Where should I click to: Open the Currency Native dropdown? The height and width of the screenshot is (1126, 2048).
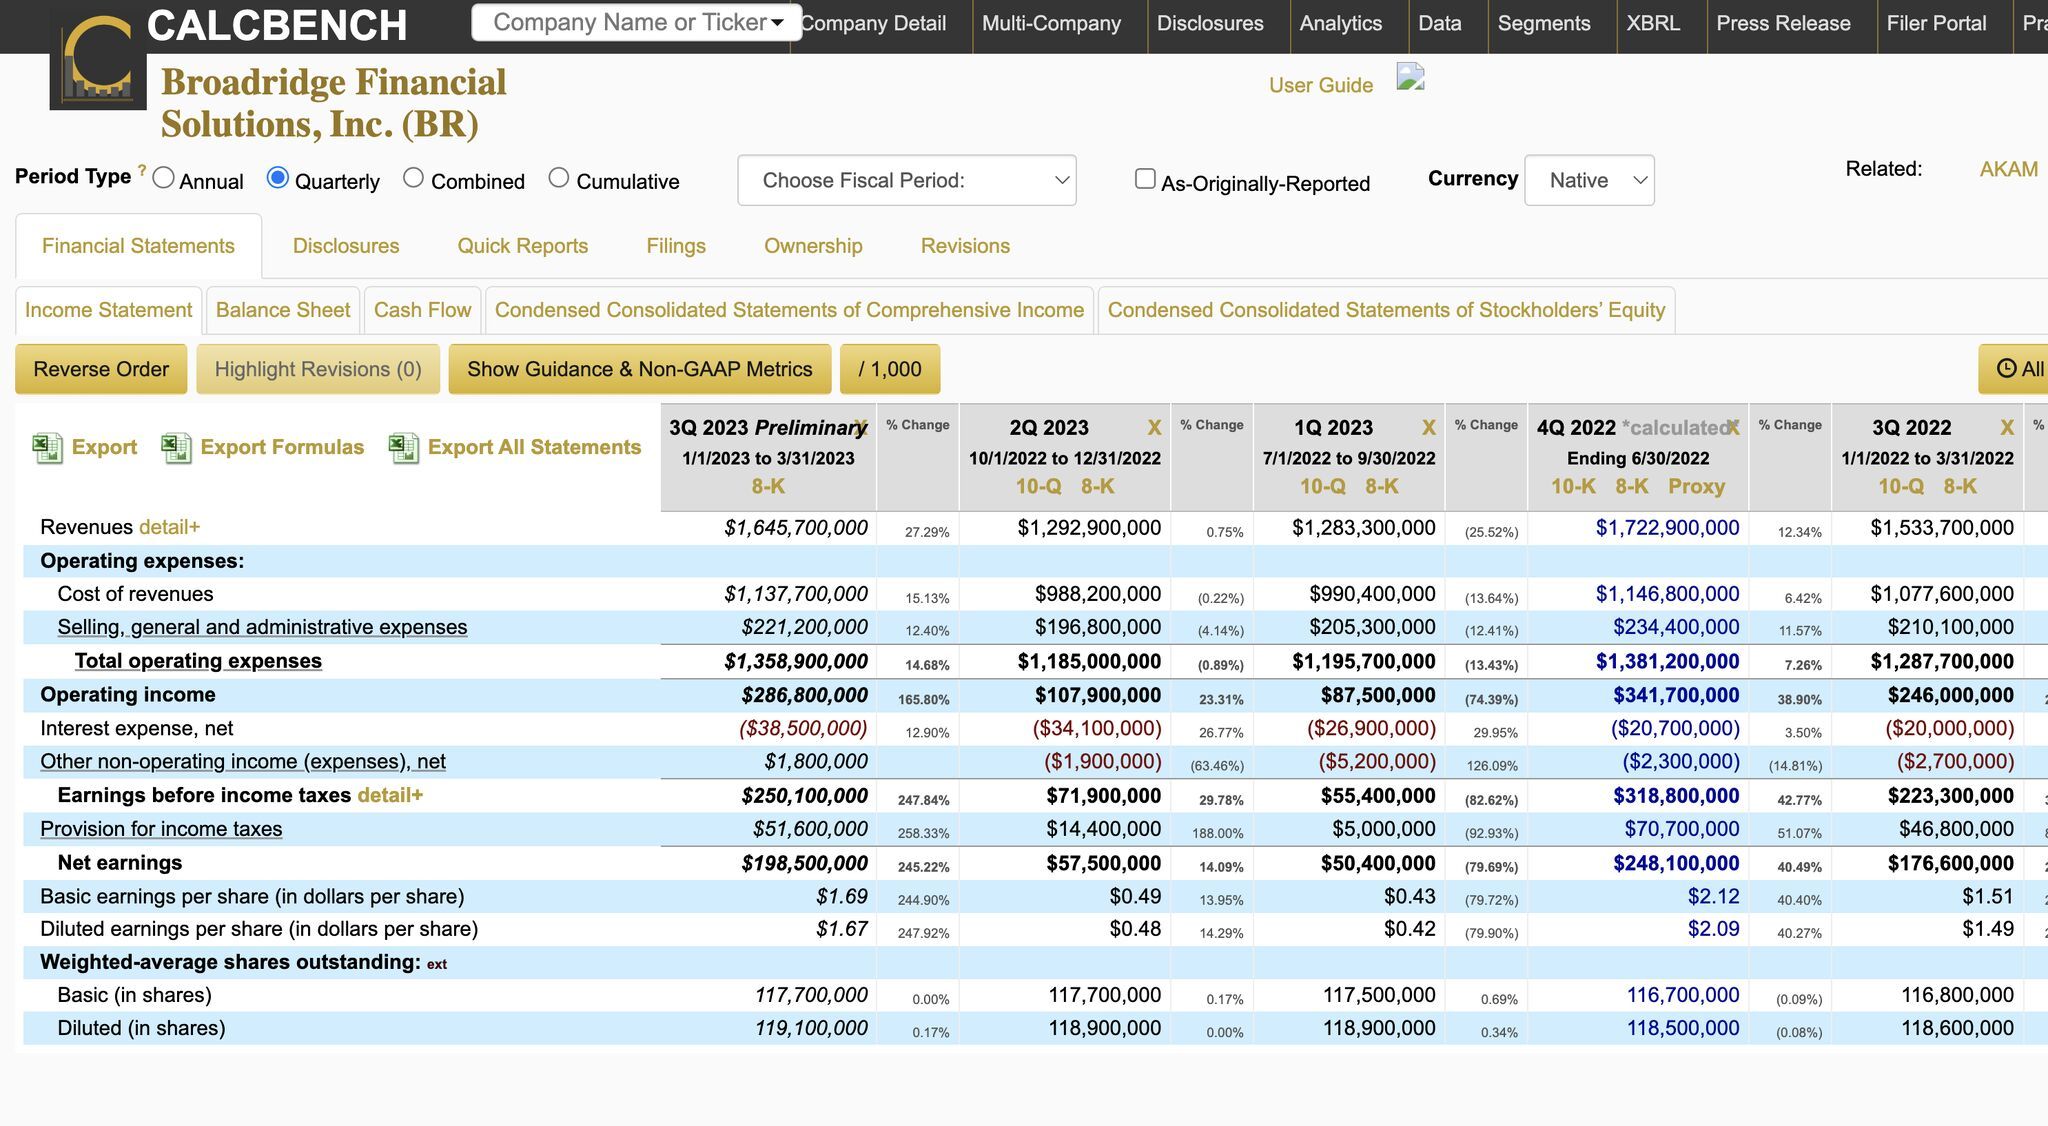1589,181
